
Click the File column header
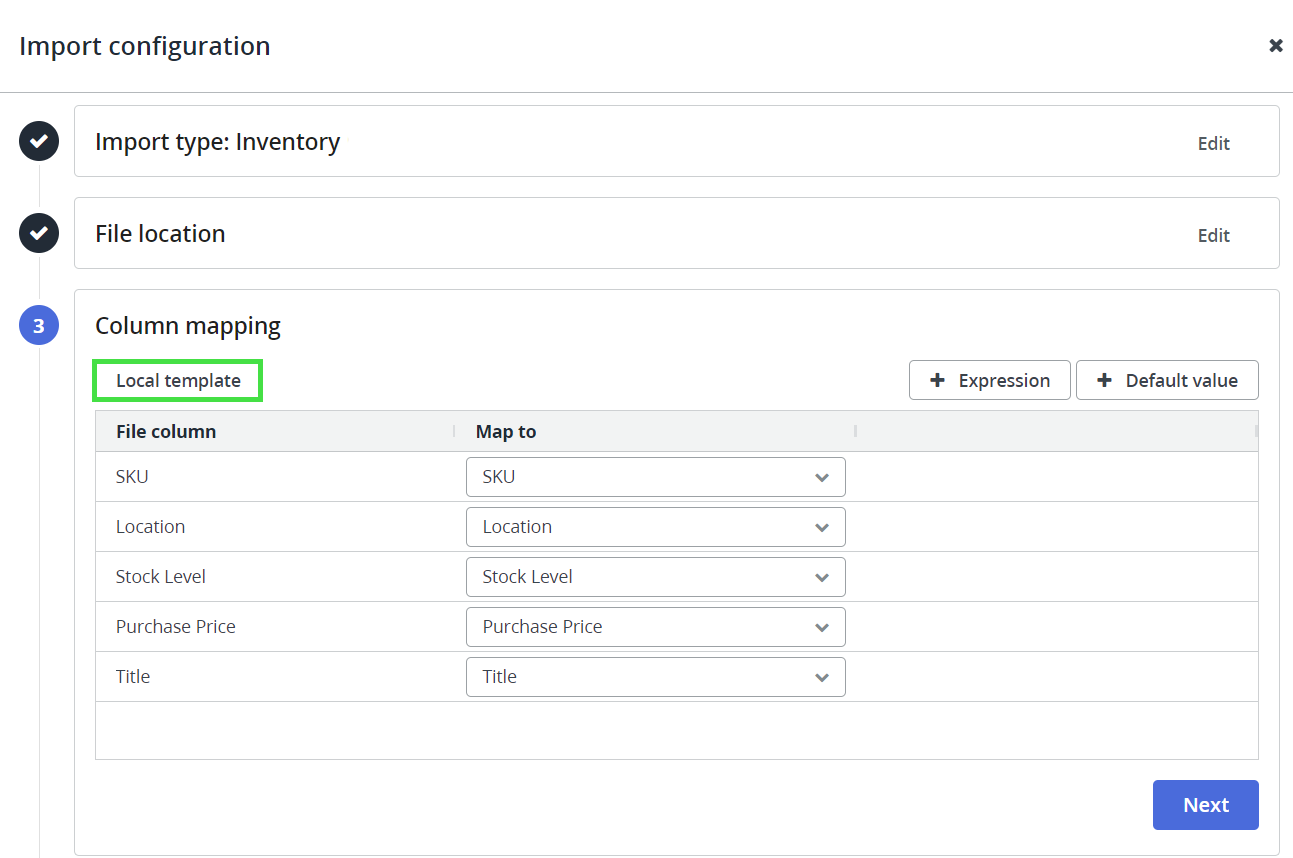(x=166, y=432)
